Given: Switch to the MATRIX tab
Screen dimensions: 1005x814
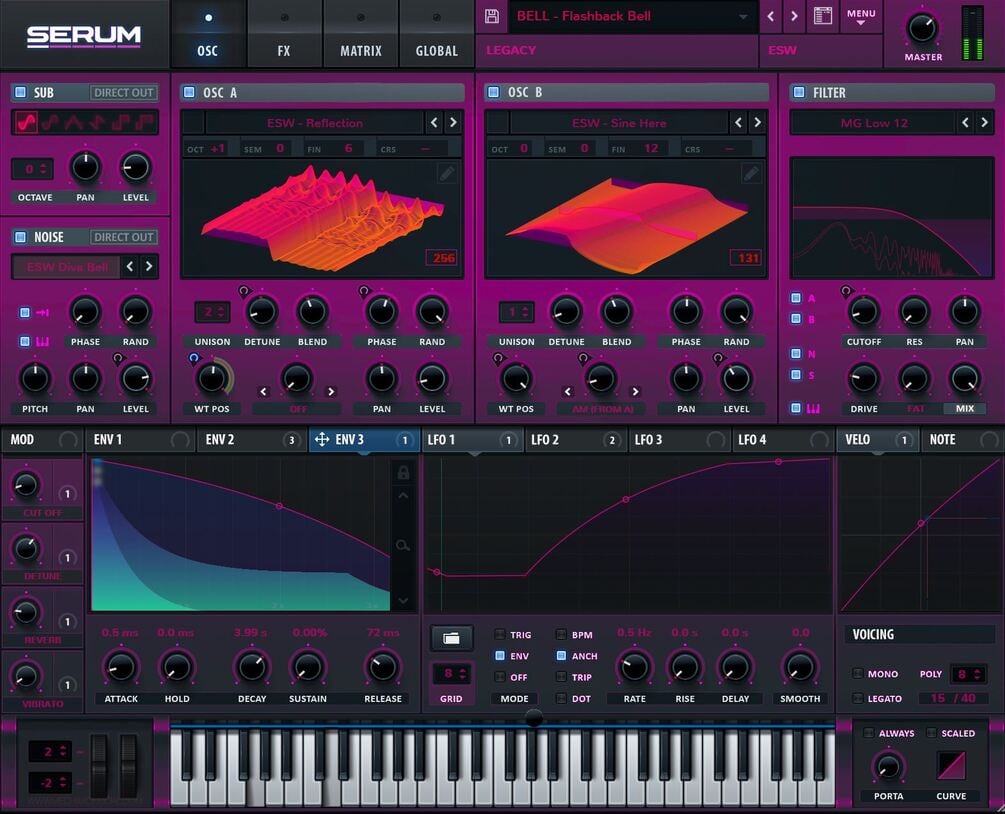Looking at the screenshot, I should (360, 34).
